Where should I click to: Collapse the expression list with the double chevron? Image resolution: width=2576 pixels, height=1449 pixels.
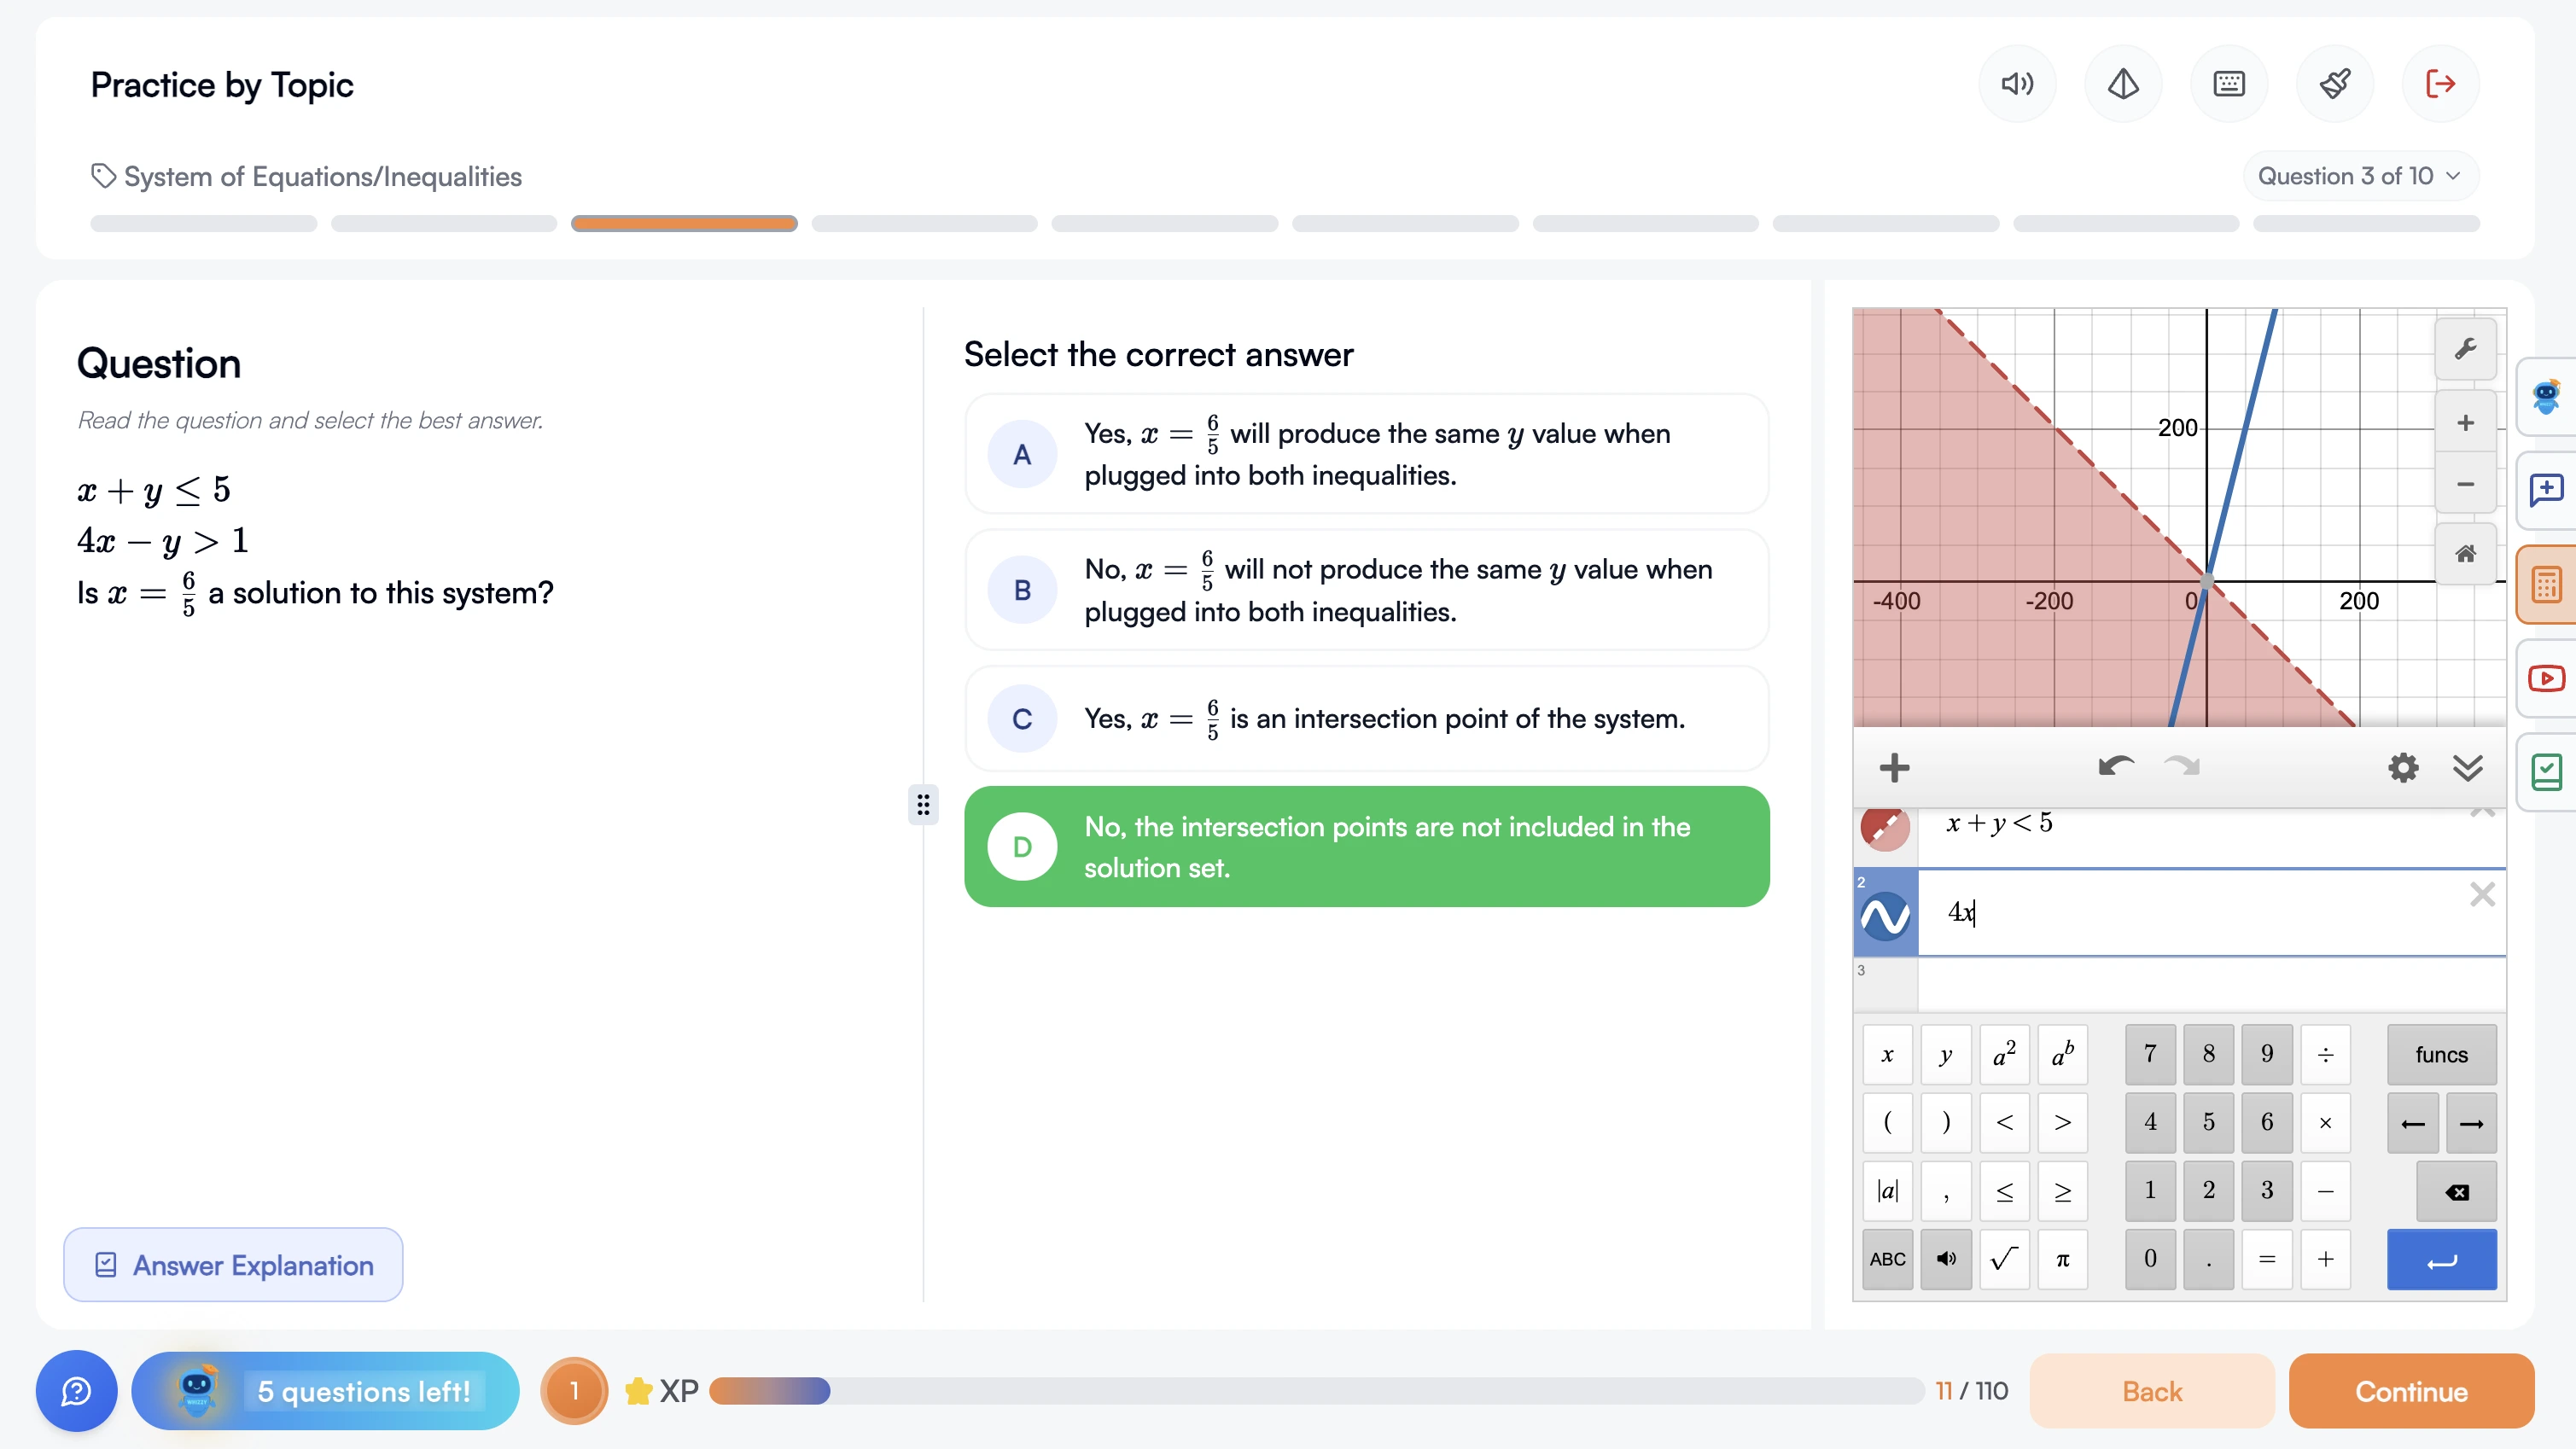point(2469,768)
